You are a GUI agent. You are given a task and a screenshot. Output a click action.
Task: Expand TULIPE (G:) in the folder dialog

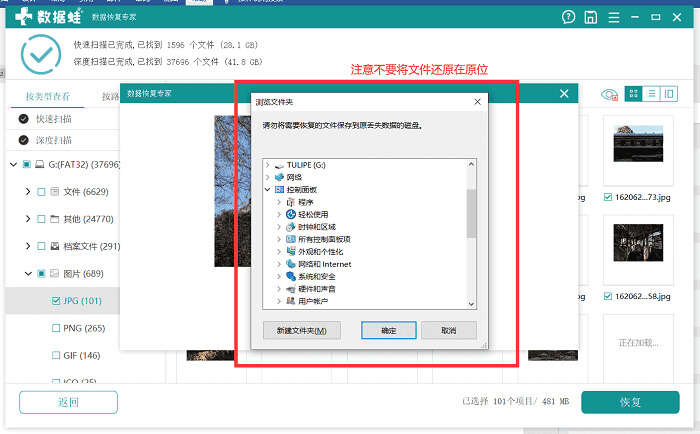coord(268,165)
